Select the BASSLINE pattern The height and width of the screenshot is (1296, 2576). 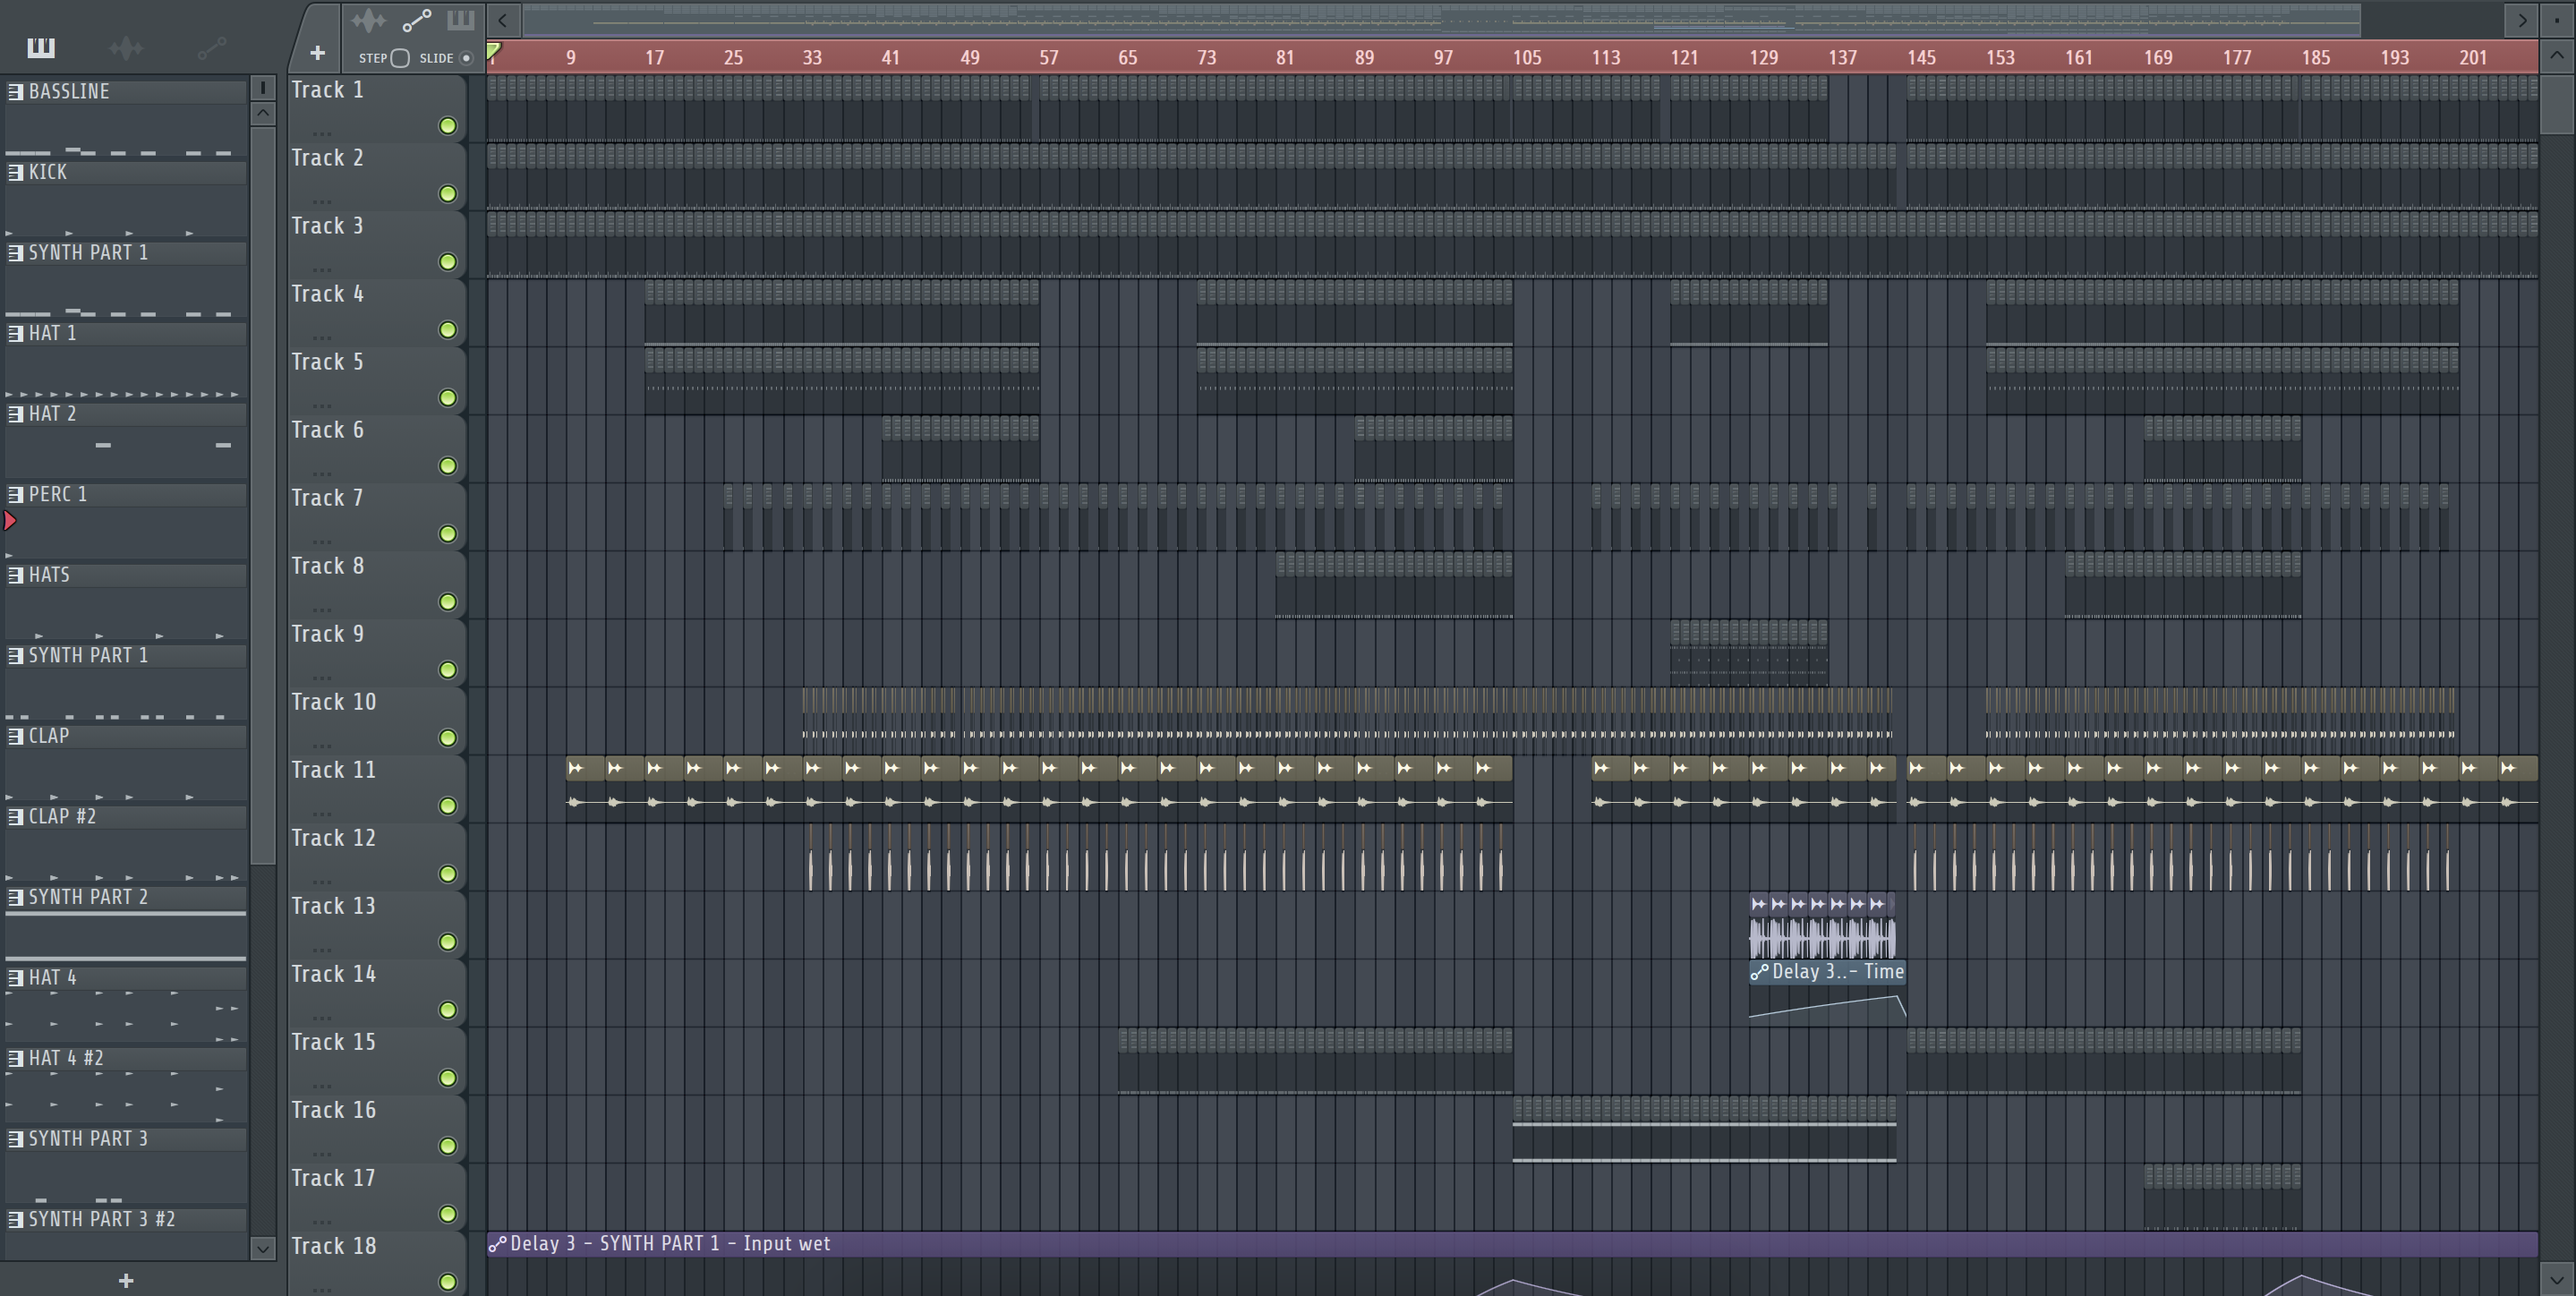coord(126,91)
